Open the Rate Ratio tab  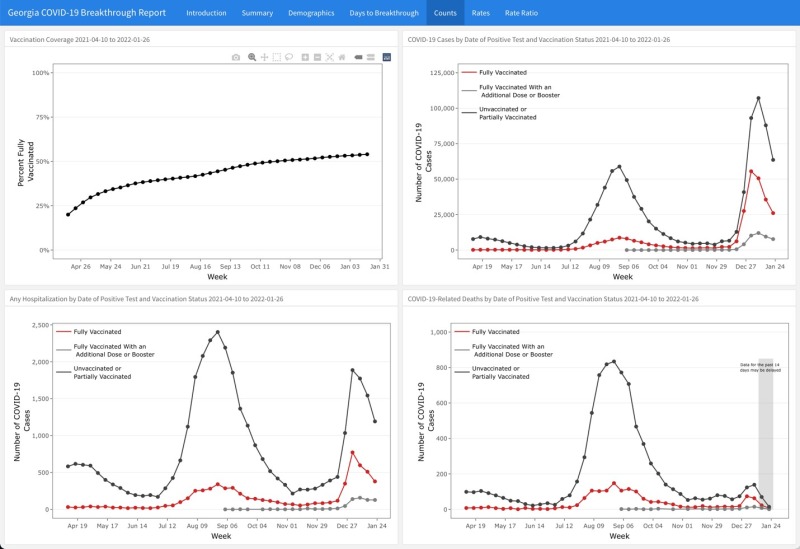coord(521,13)
